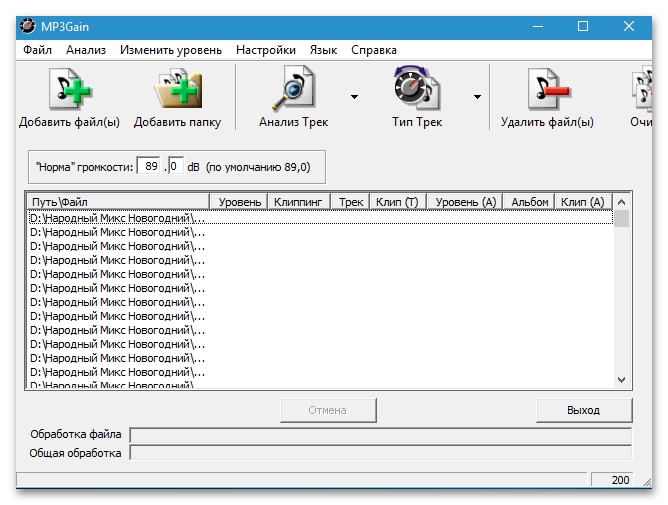Click the decimal volume field showing 0

[x=176, y=166]
